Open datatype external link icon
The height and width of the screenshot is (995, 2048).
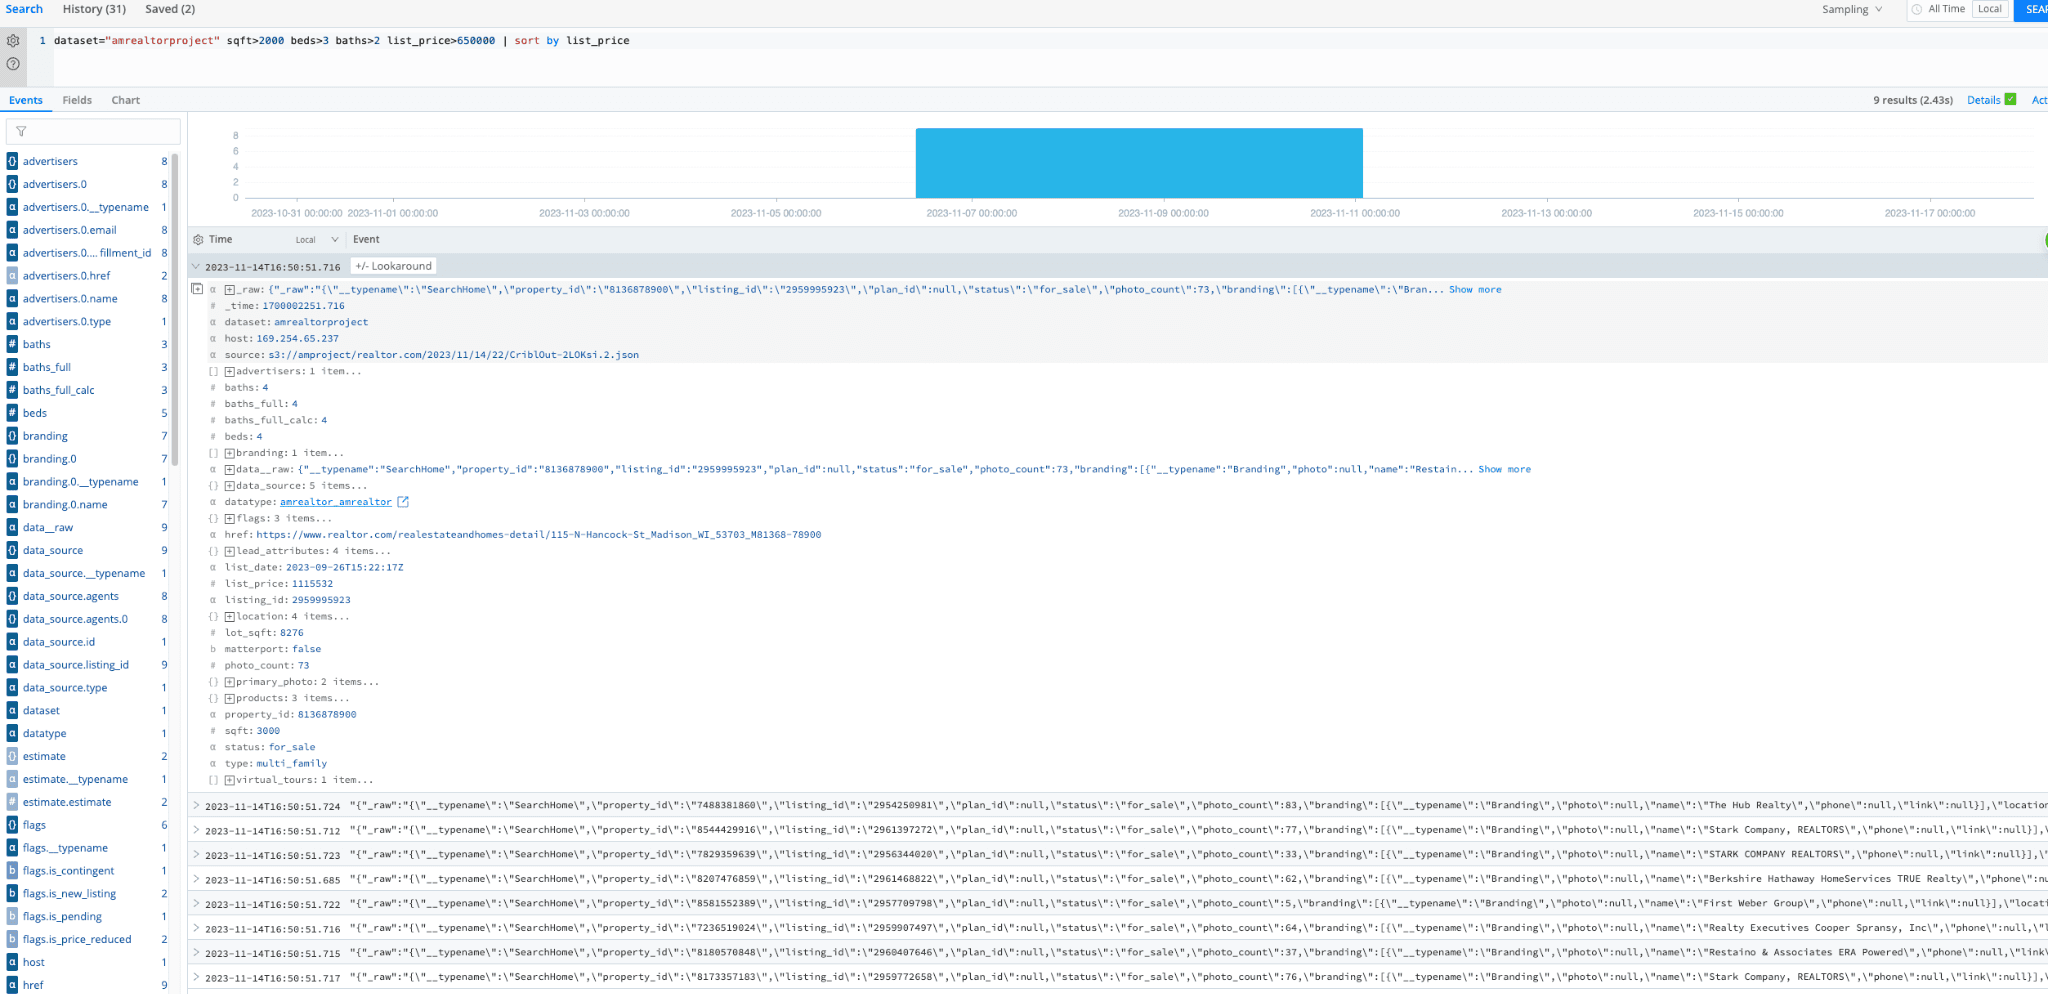click(x=403, y=502)
